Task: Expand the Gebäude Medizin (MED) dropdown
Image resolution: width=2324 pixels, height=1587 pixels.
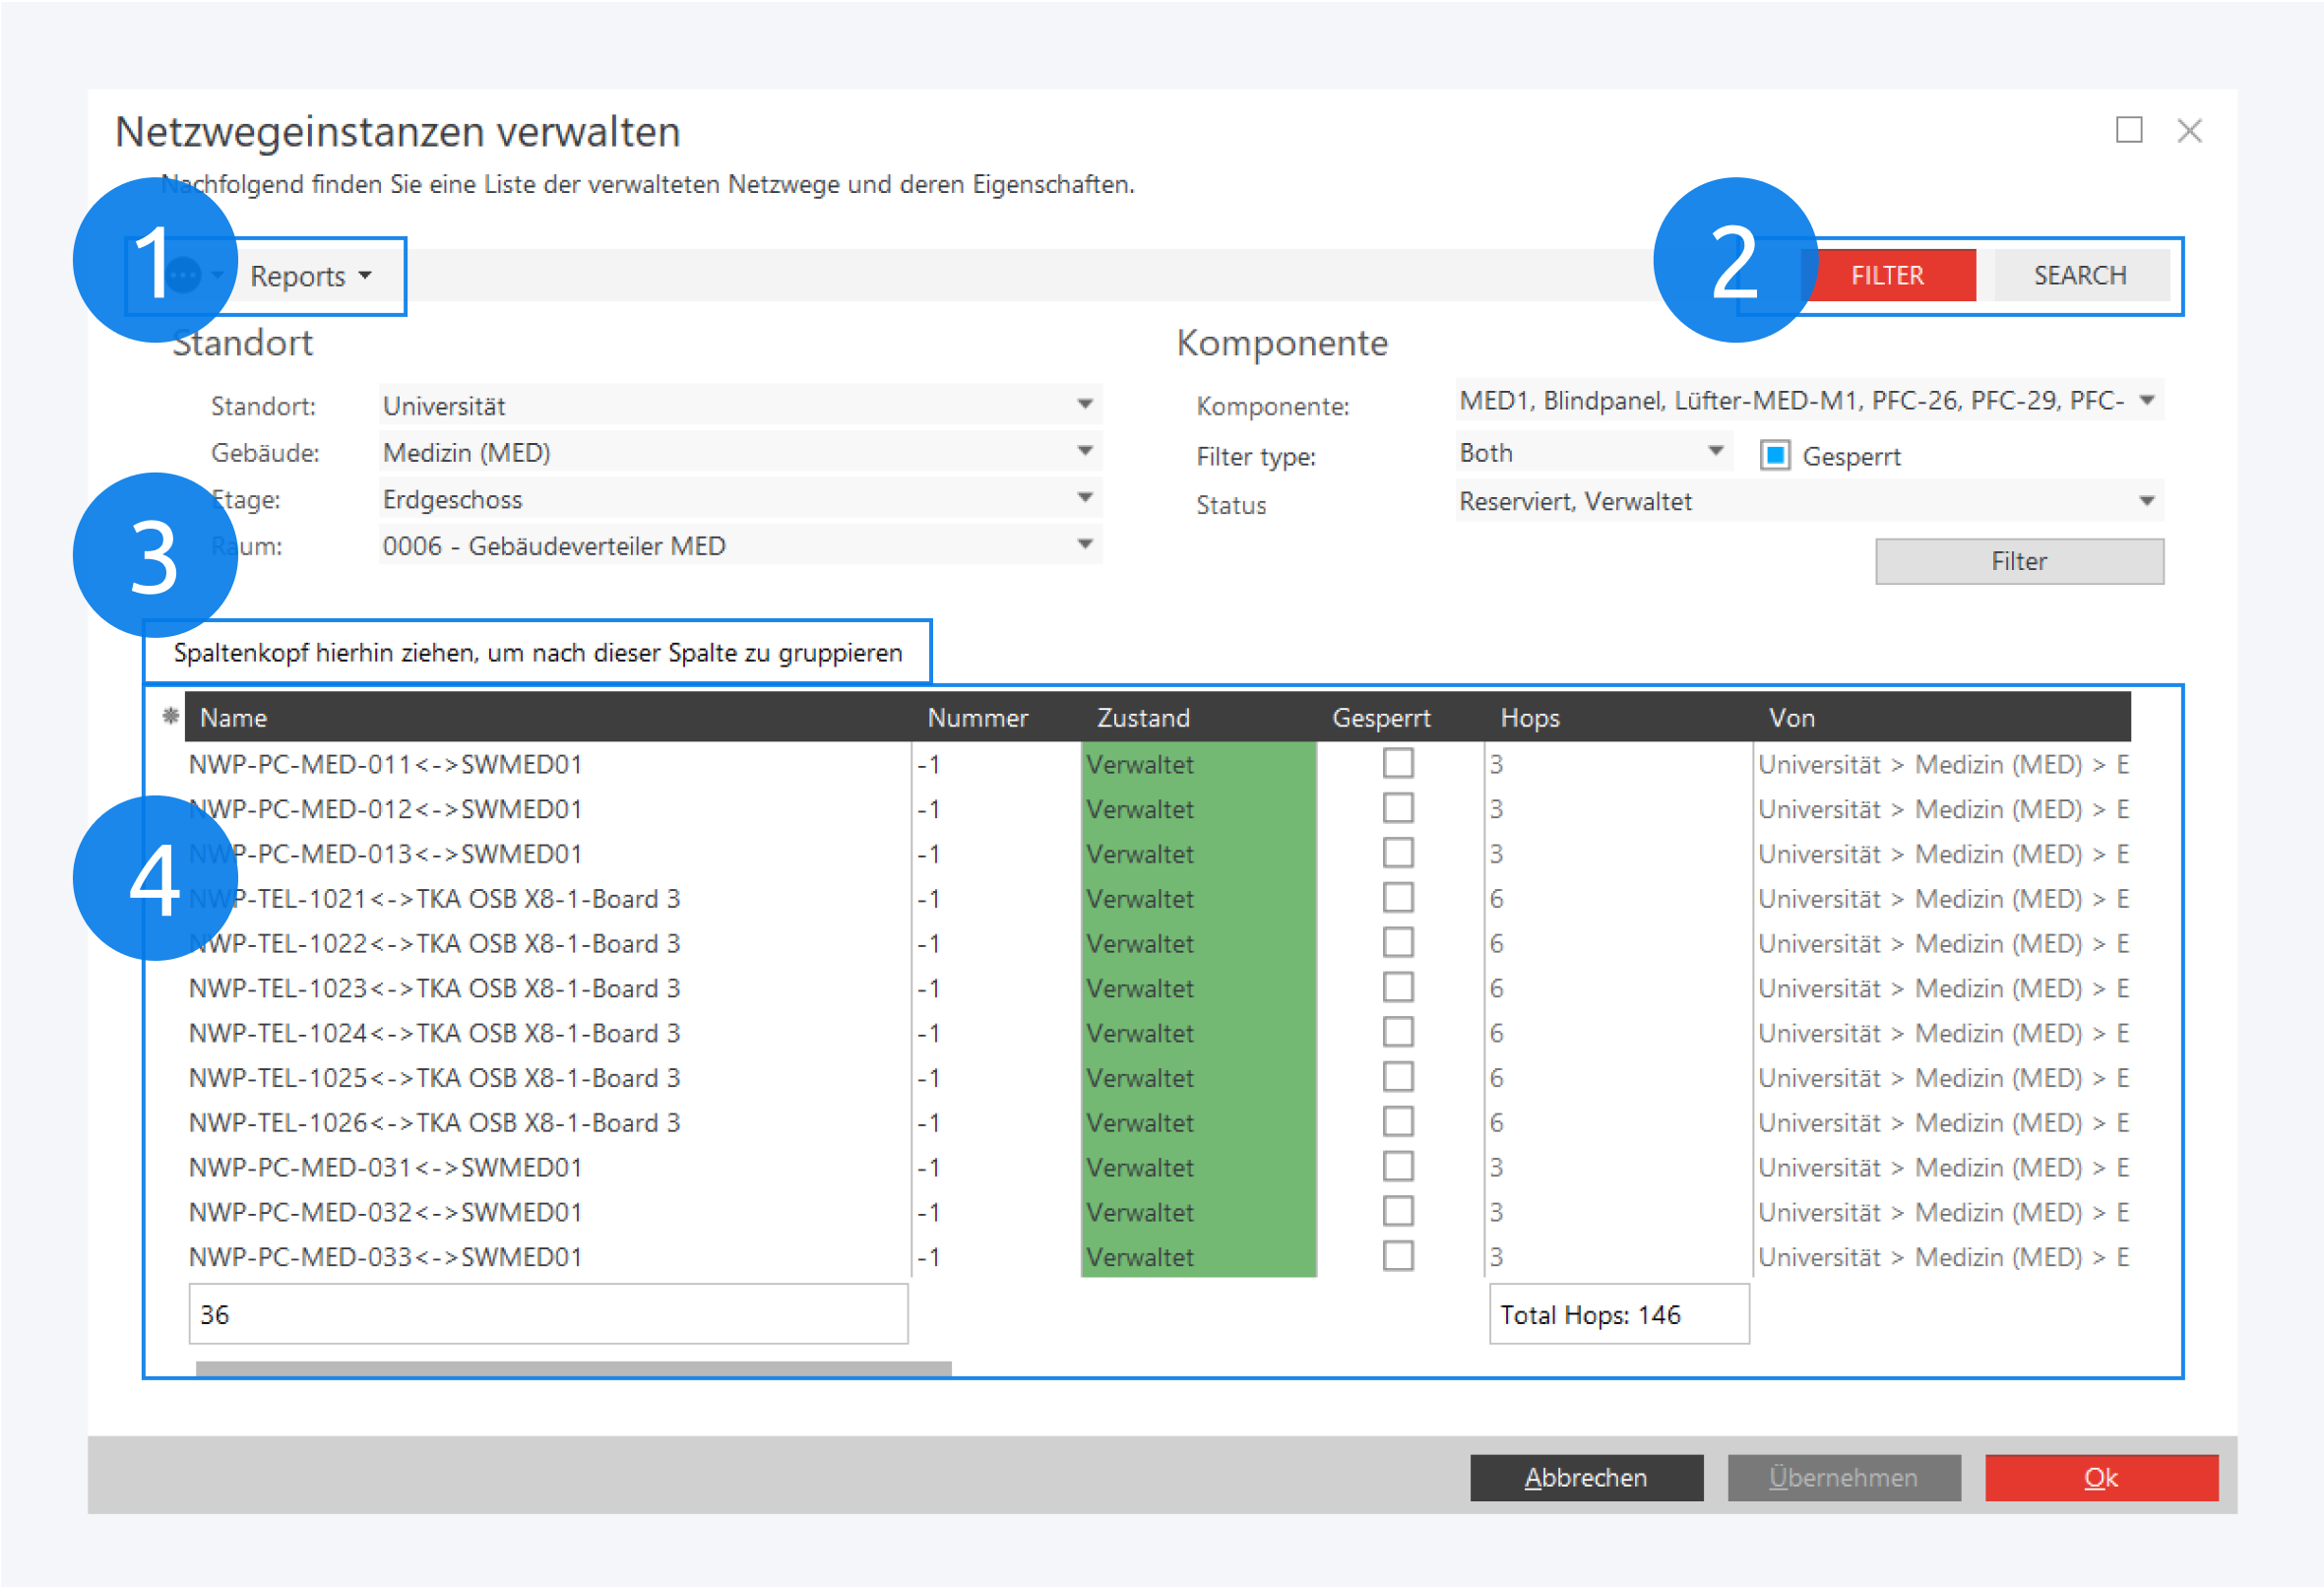Action: coord(1084,452)
